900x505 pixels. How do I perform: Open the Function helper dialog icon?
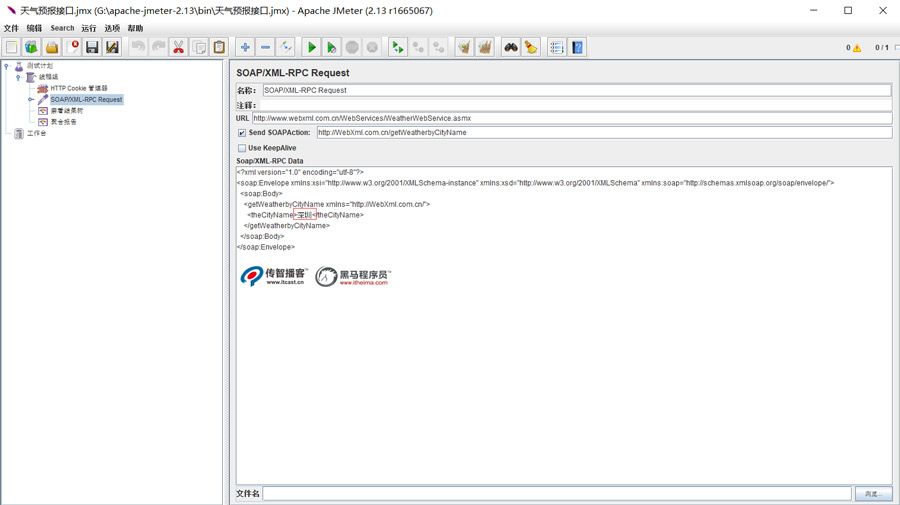click(x=557, y=48)
